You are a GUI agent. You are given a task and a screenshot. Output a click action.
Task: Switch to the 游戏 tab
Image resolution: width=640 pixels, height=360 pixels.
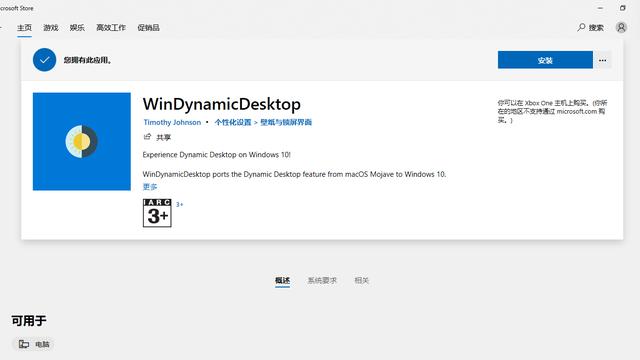coord(51,28)
